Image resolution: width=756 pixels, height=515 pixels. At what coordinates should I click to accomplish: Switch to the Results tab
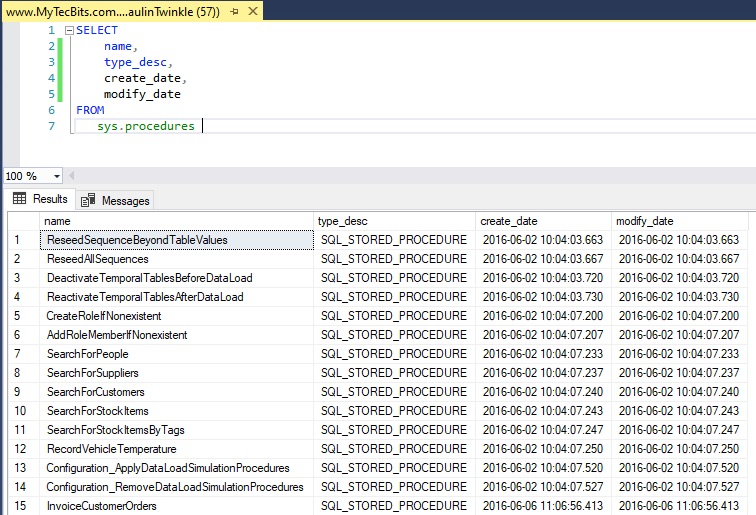click(x=40, y=199)
